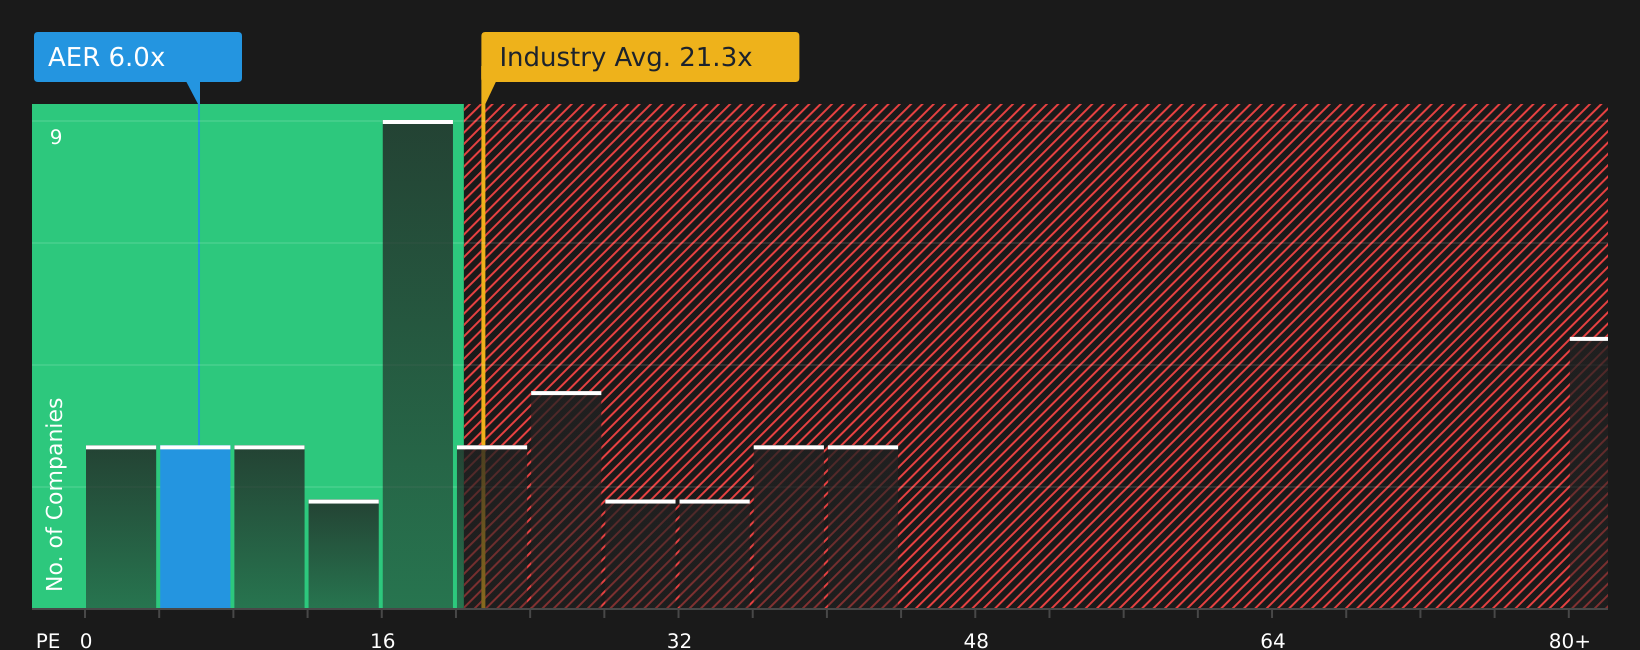Click the first histogram bar at PE 0

[121, 527]
